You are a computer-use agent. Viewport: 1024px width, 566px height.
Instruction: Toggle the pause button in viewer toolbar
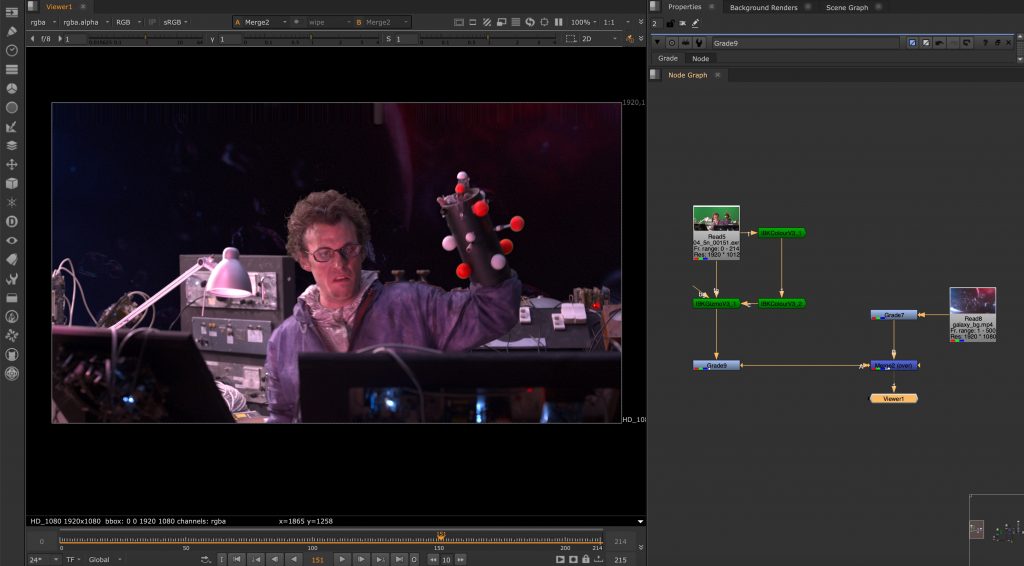(559, 22)
